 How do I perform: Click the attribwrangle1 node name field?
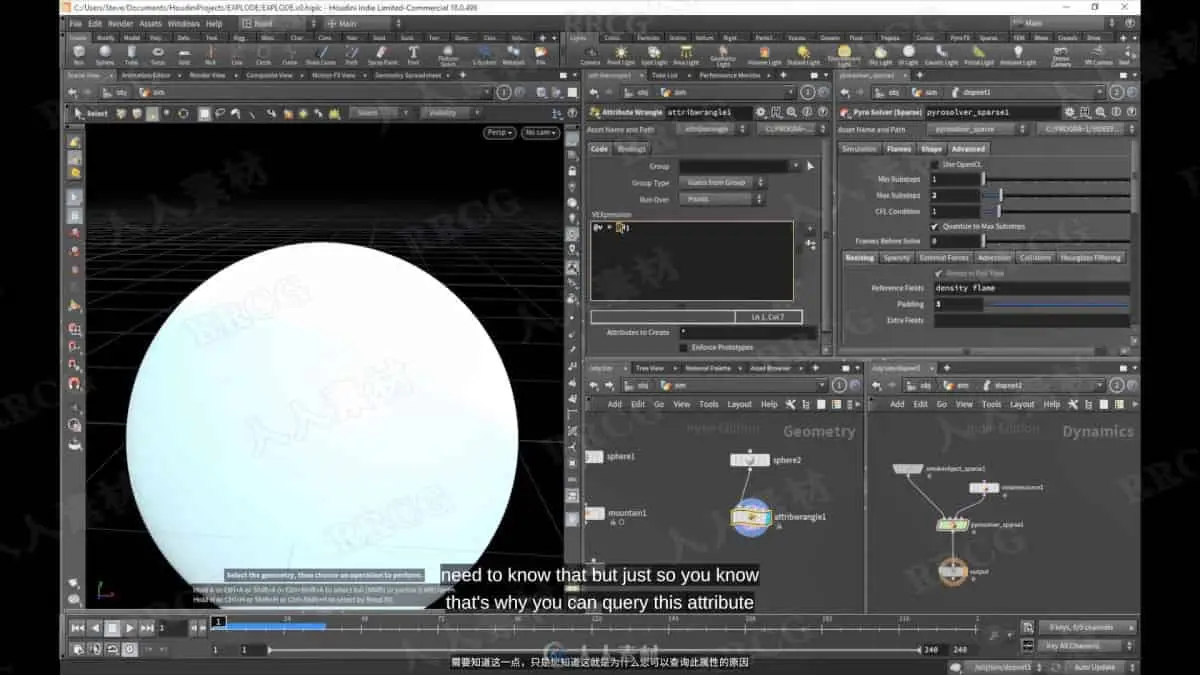[x=711, y=113]
